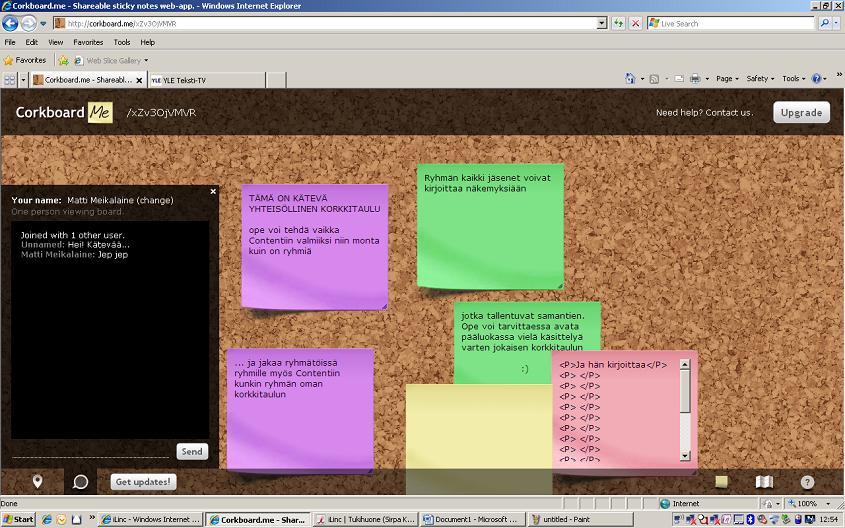Click the location pin icon in bottom bar
845x528 pixels.
point(38,481)
